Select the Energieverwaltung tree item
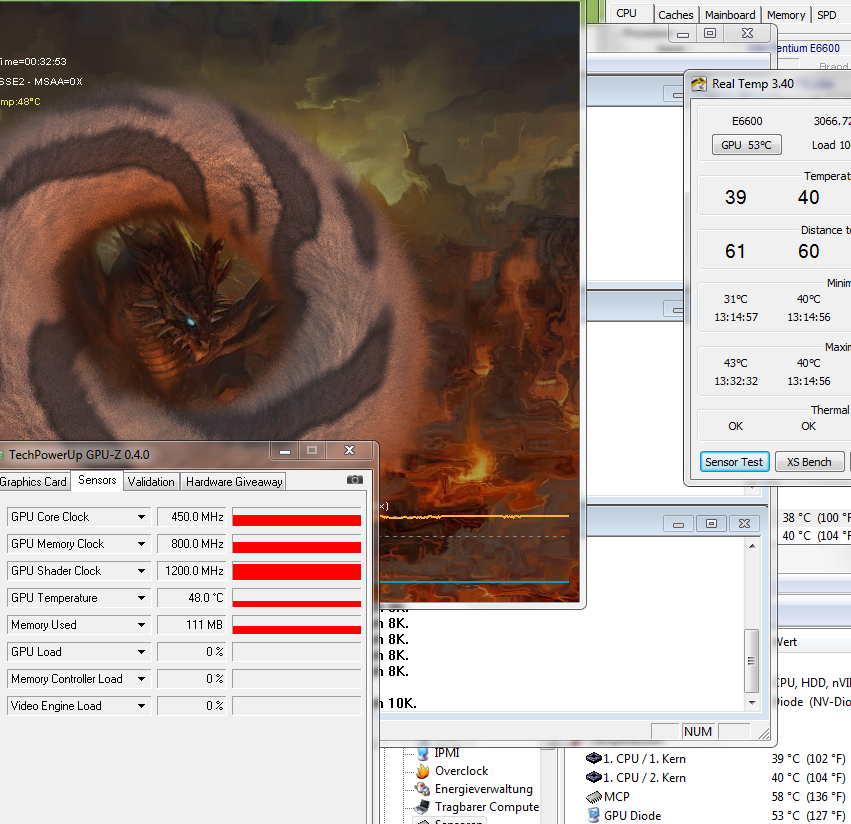 [x=484, y=789]
